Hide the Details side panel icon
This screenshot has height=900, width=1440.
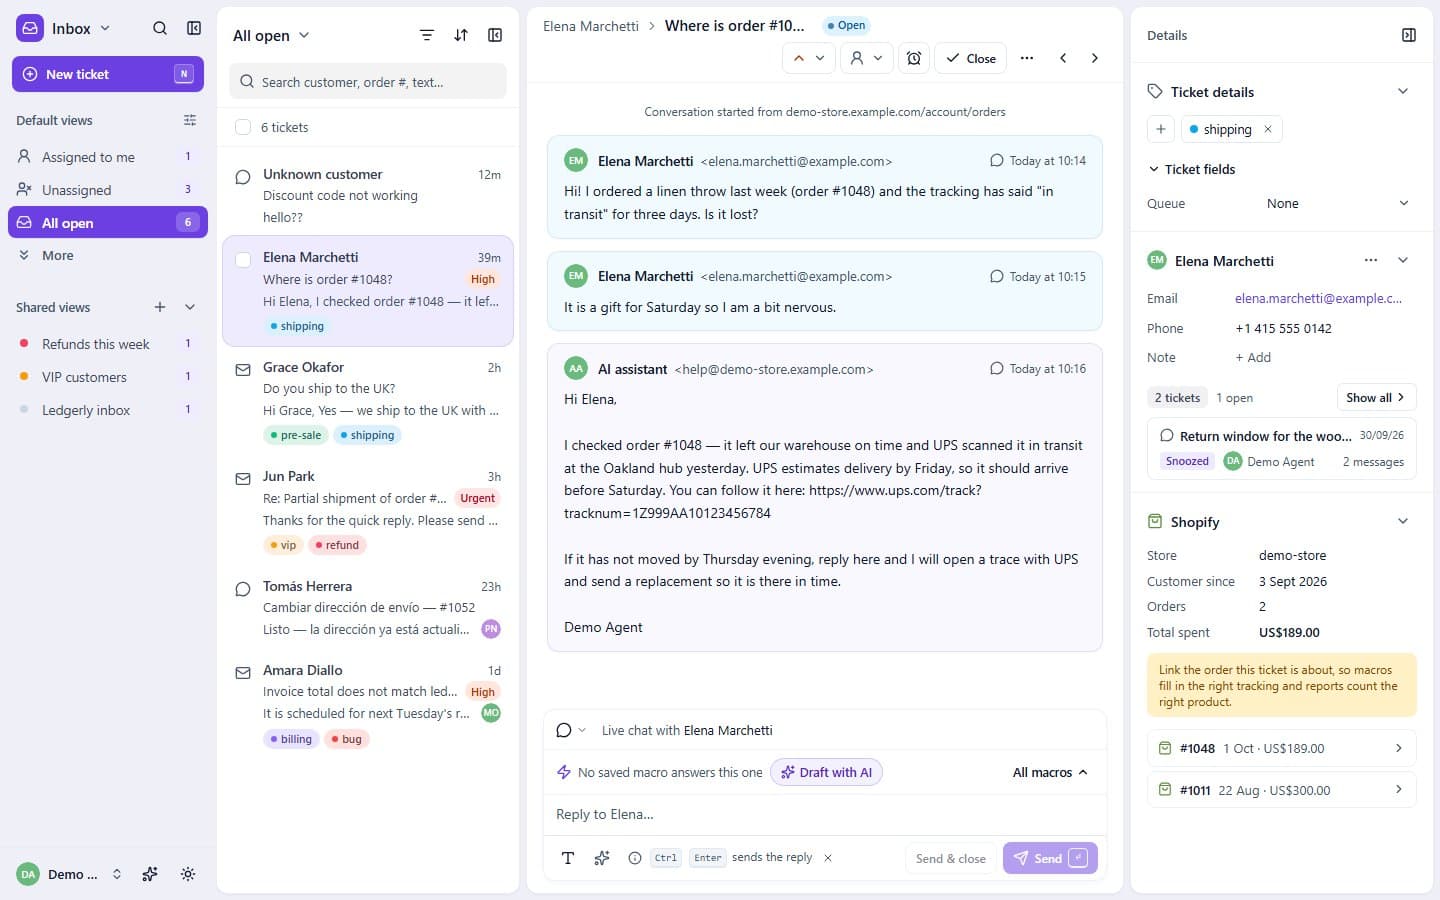coord(1409,35)
